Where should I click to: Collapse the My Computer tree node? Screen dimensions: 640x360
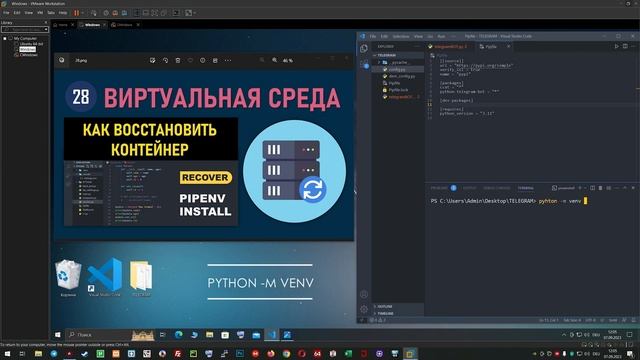point(5,38)
